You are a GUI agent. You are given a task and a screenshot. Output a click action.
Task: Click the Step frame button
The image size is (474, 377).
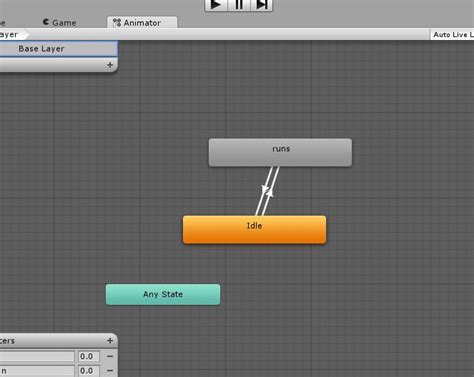tap(262, 5)
